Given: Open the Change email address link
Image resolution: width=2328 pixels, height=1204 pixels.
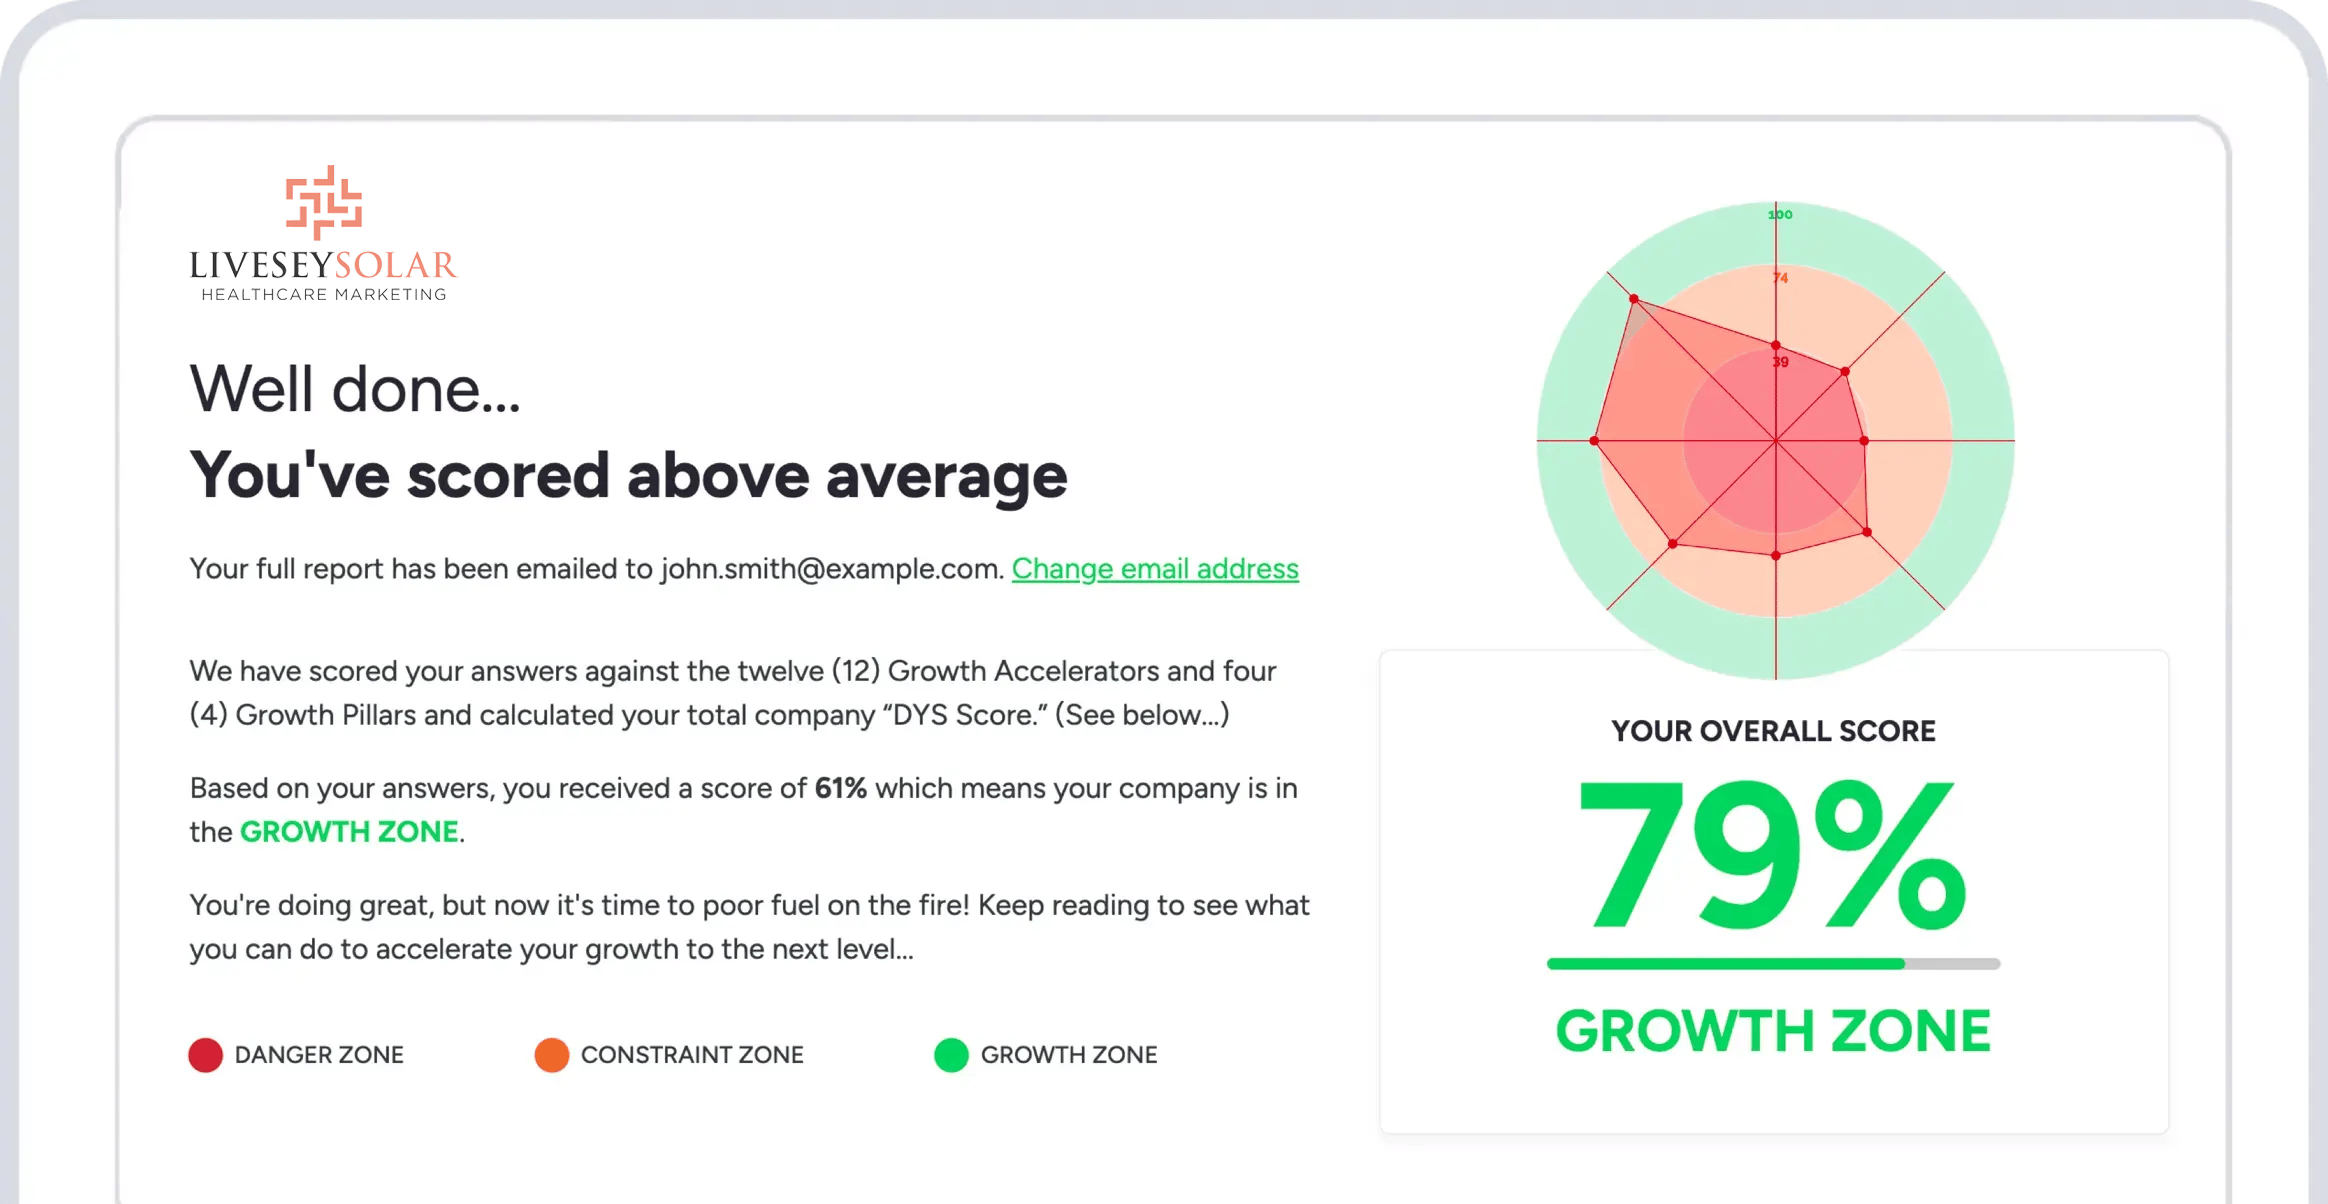Looking at the screenshot, I should pyautogui.click(x=1155, y=569).
